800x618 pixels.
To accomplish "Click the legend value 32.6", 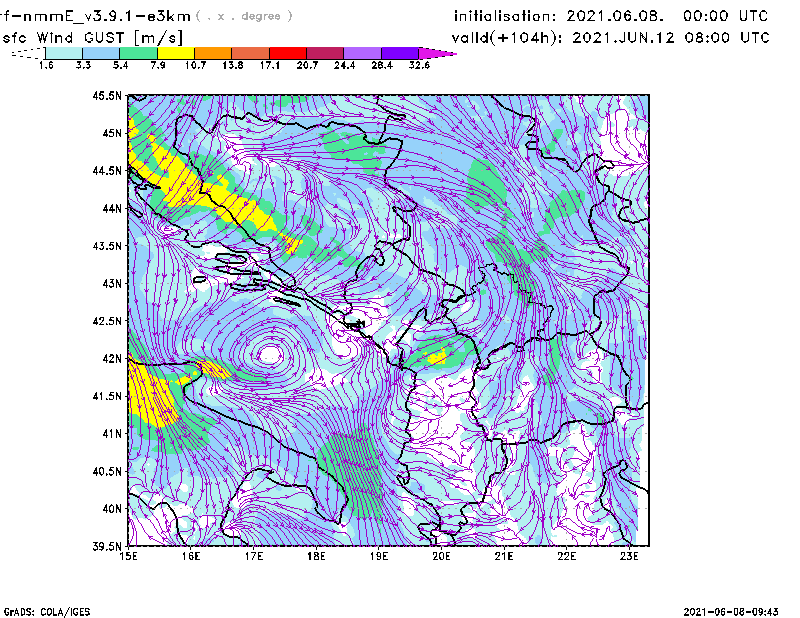I will click(x=419, y=65).
